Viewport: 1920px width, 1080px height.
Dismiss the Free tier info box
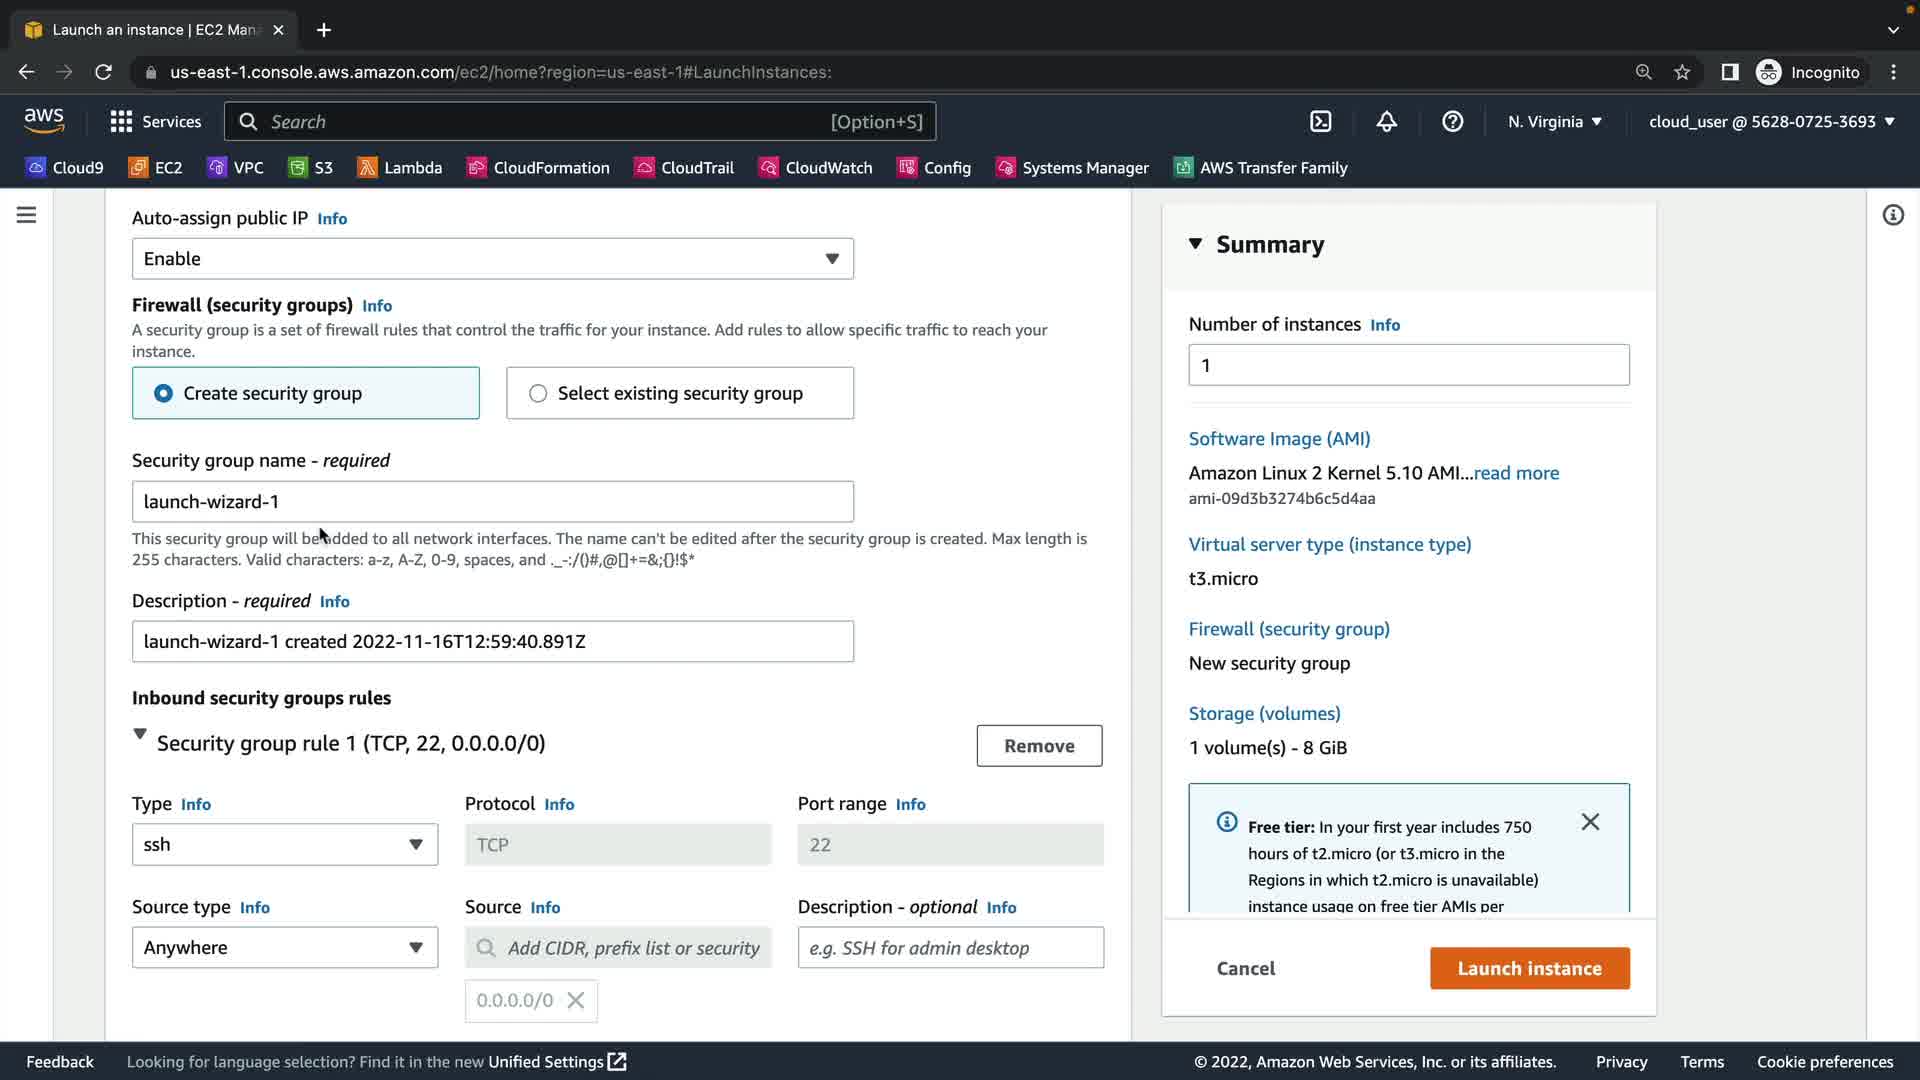1590,822
